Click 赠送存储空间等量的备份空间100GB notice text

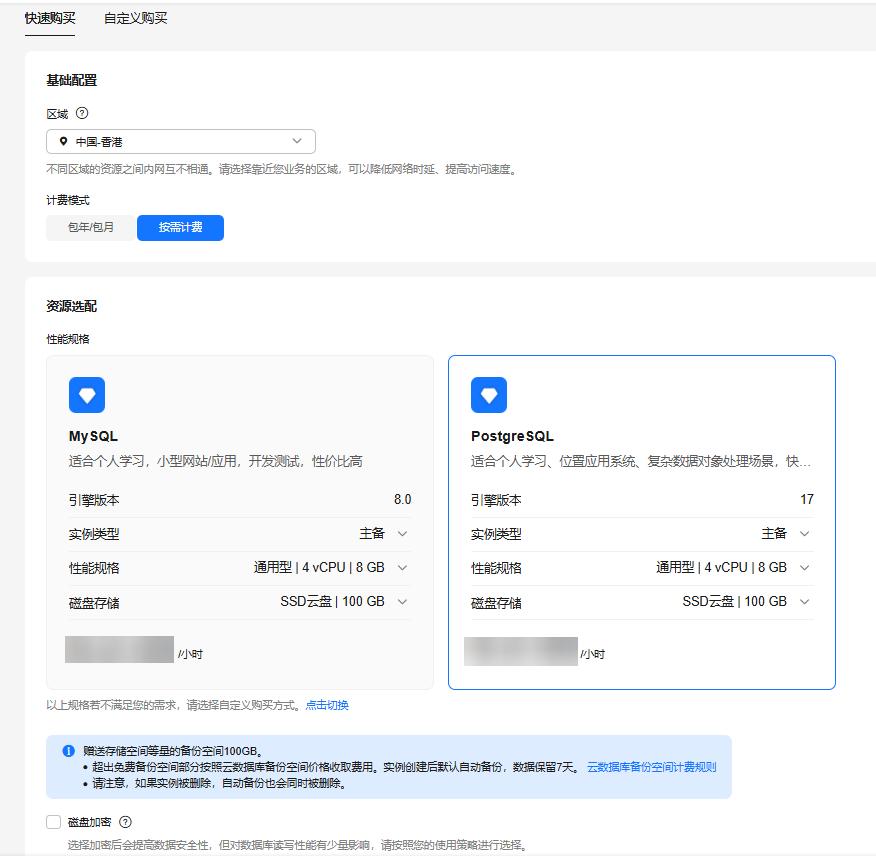[173, 751]
